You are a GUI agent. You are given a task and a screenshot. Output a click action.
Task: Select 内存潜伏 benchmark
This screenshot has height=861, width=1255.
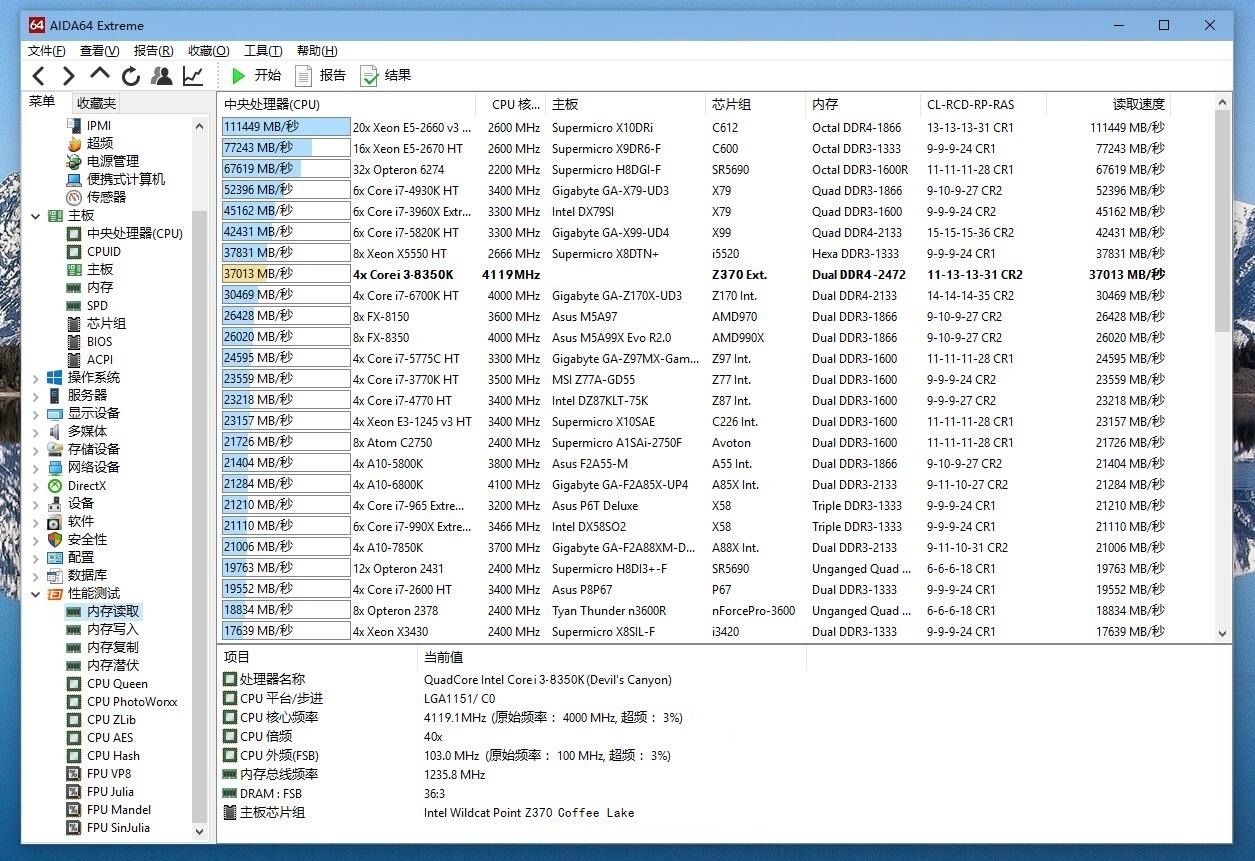(x=113, y=665)
